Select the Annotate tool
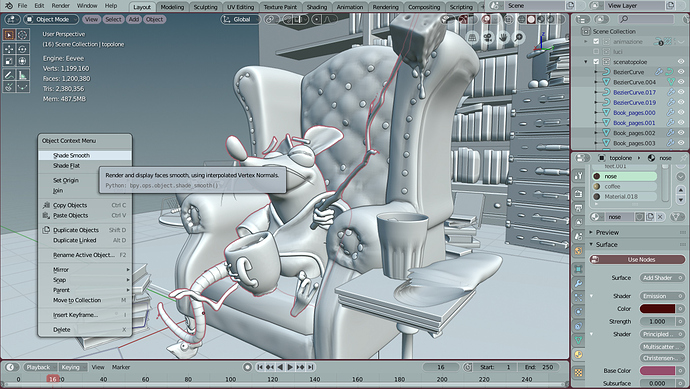This screenshot has width=690, height=389. (x=9, y=75)
